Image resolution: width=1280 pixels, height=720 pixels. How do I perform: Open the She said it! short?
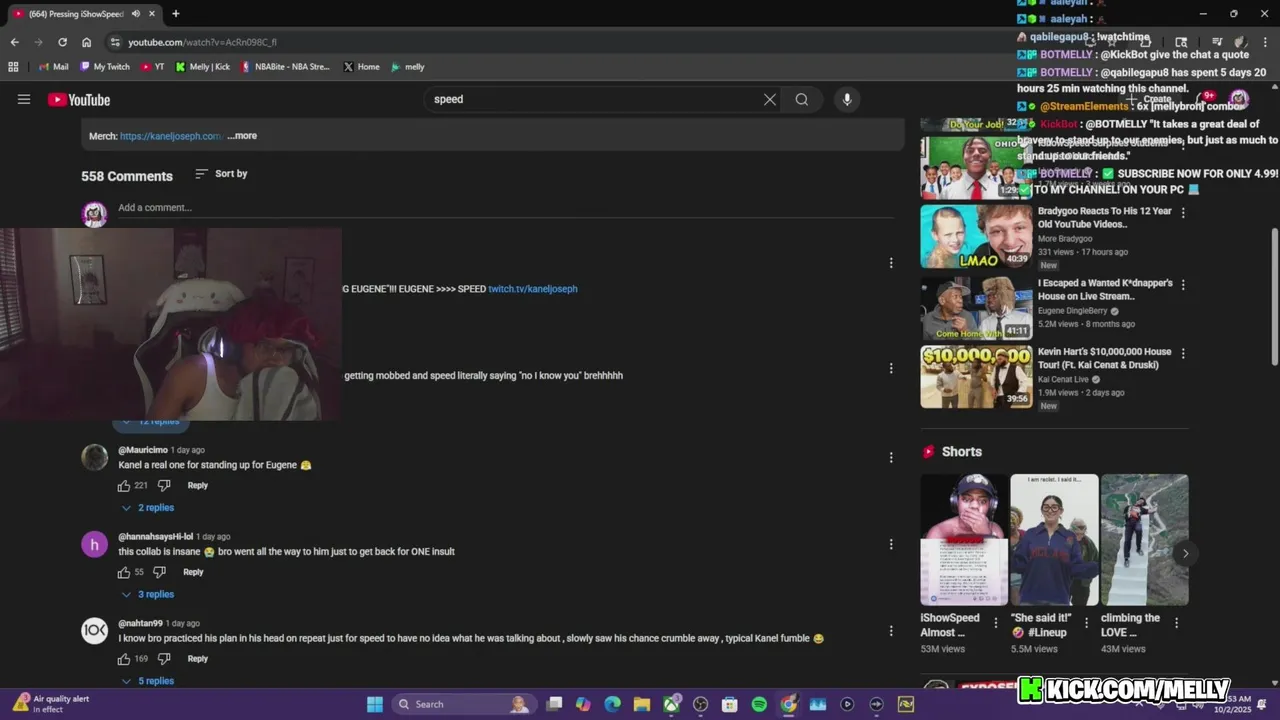[1054, 540]
